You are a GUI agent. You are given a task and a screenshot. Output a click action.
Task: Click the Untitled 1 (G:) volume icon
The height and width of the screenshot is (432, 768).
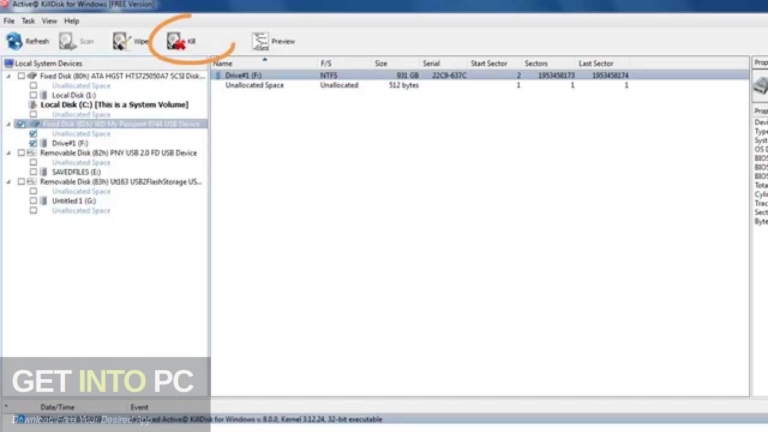tap(44, 201)
